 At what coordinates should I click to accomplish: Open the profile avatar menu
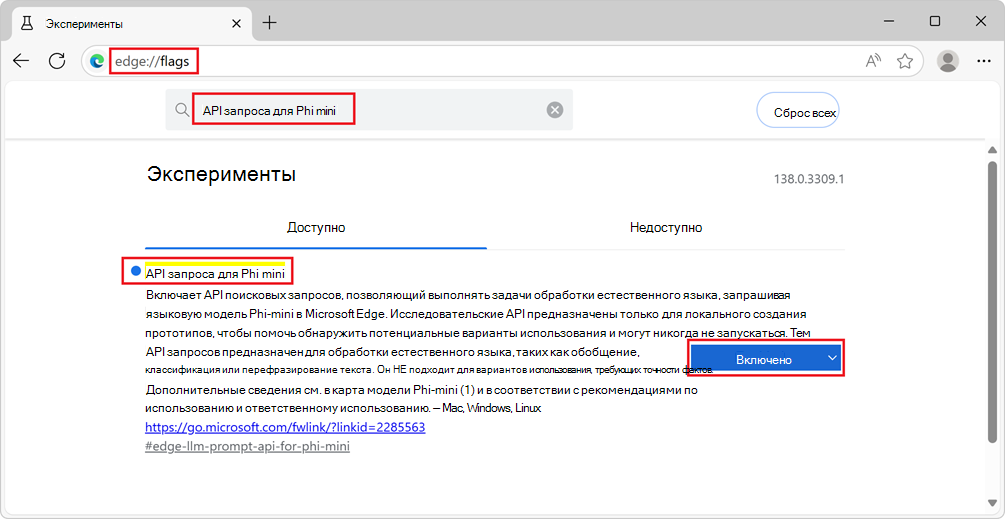[x=947, y=61]
